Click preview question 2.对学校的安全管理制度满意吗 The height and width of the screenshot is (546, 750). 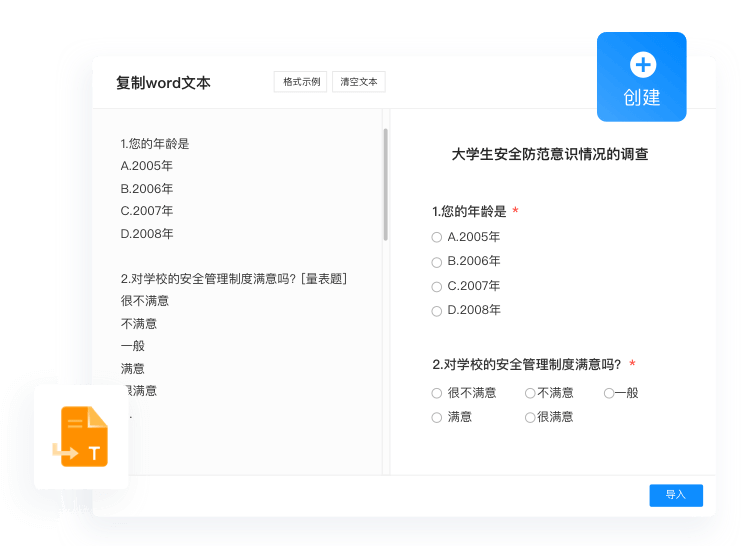[x=527, y=365]
